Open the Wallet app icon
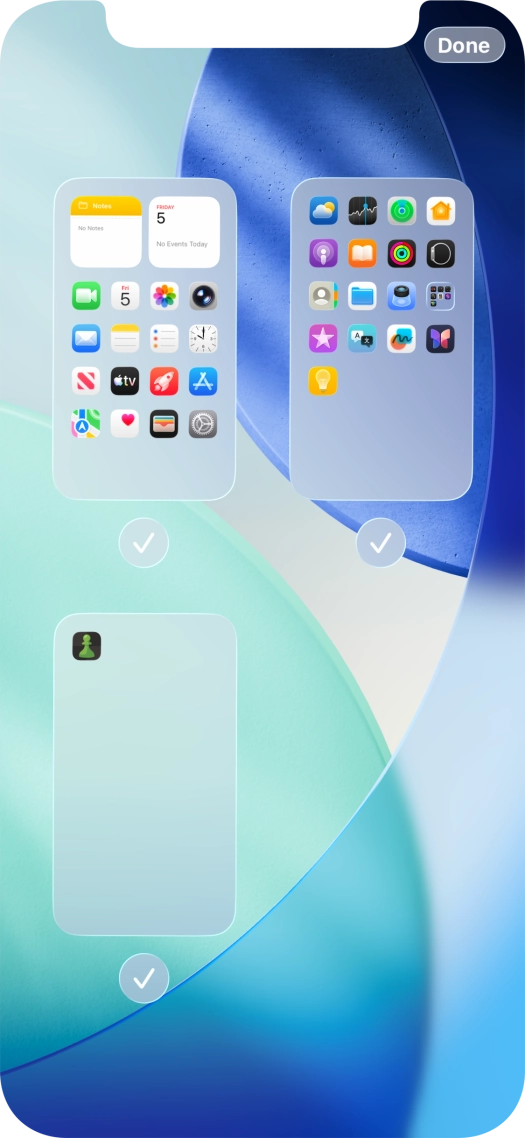Image resolution: width=525 pixels, height=1138 pixels. point(164,424)
